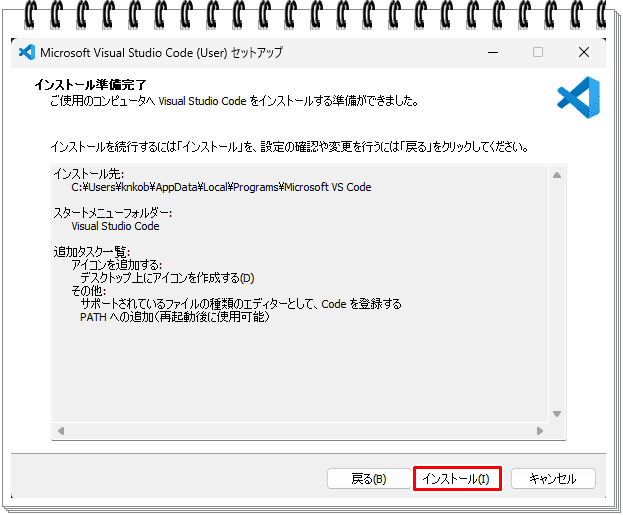Click the Visual Studio Code start menu folder entry

[x=115, y=226]
